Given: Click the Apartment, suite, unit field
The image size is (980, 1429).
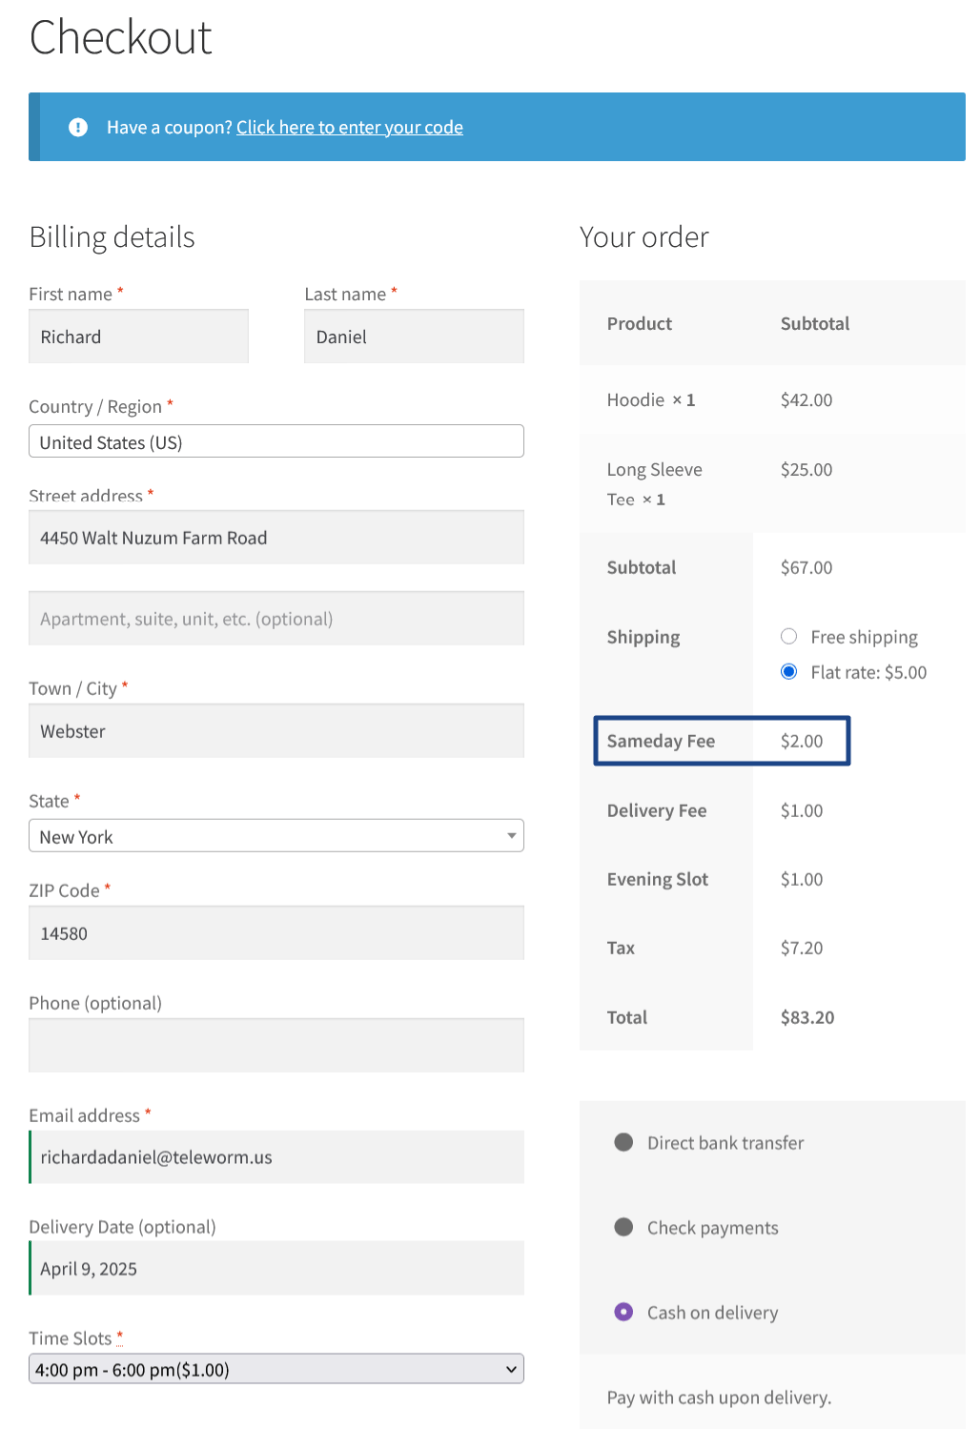Looking at the screenshot, I should [276, 619].
